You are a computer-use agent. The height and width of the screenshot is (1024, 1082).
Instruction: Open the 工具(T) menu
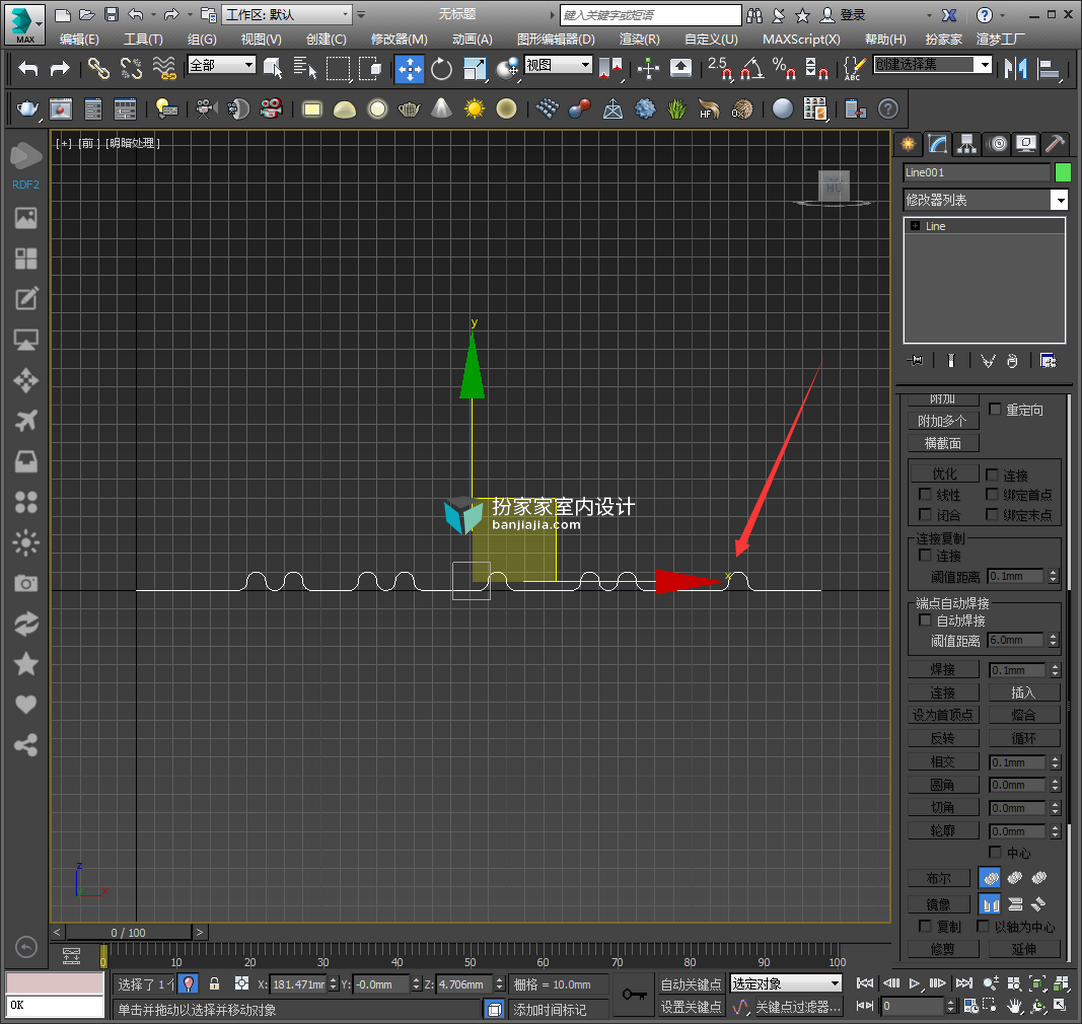[143, 39]
